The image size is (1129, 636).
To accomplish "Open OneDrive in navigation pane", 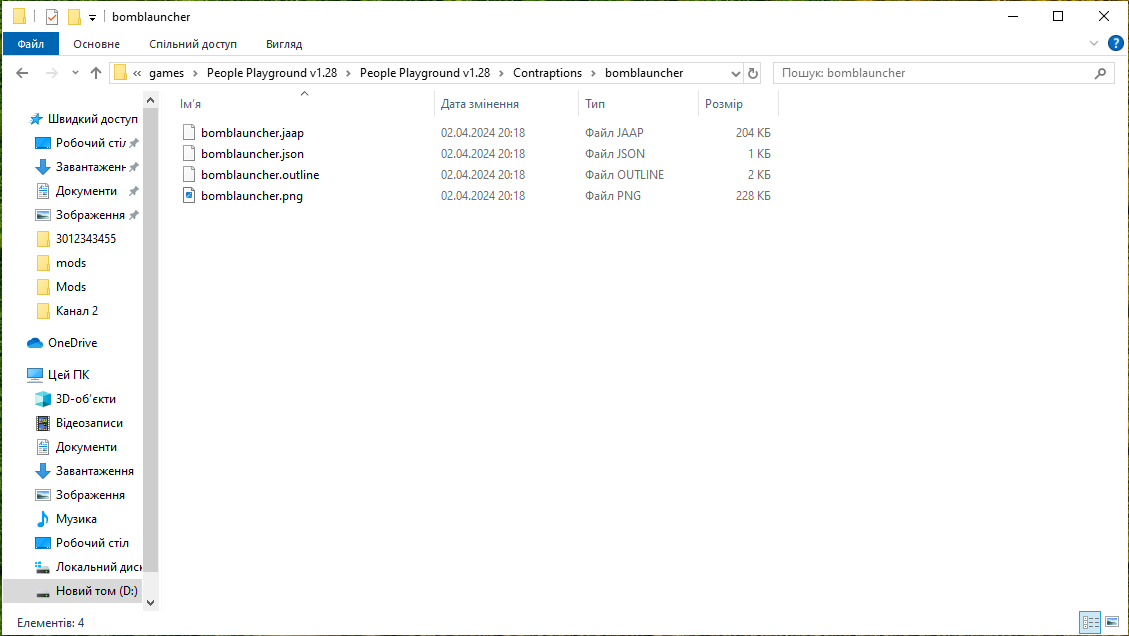I will pos(72,343).
